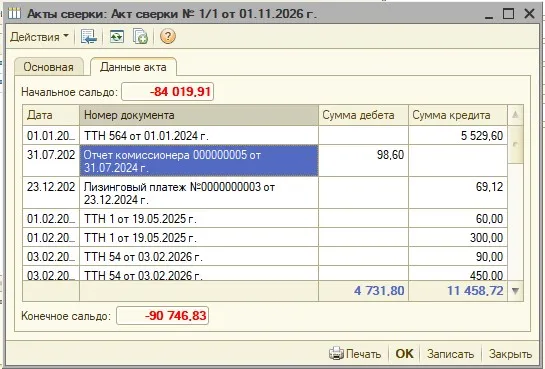Select Лизинговый платеж №0000000003 row
Image resolution: width=545 pixels, height=369 pixels.
[265, 193]
